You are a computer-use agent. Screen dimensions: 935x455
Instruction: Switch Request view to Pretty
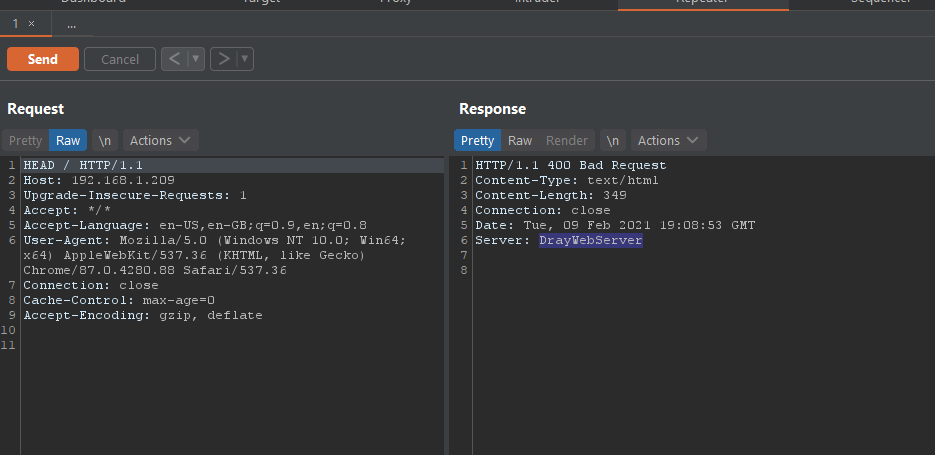pyautogui.click(x=26, y=140)
